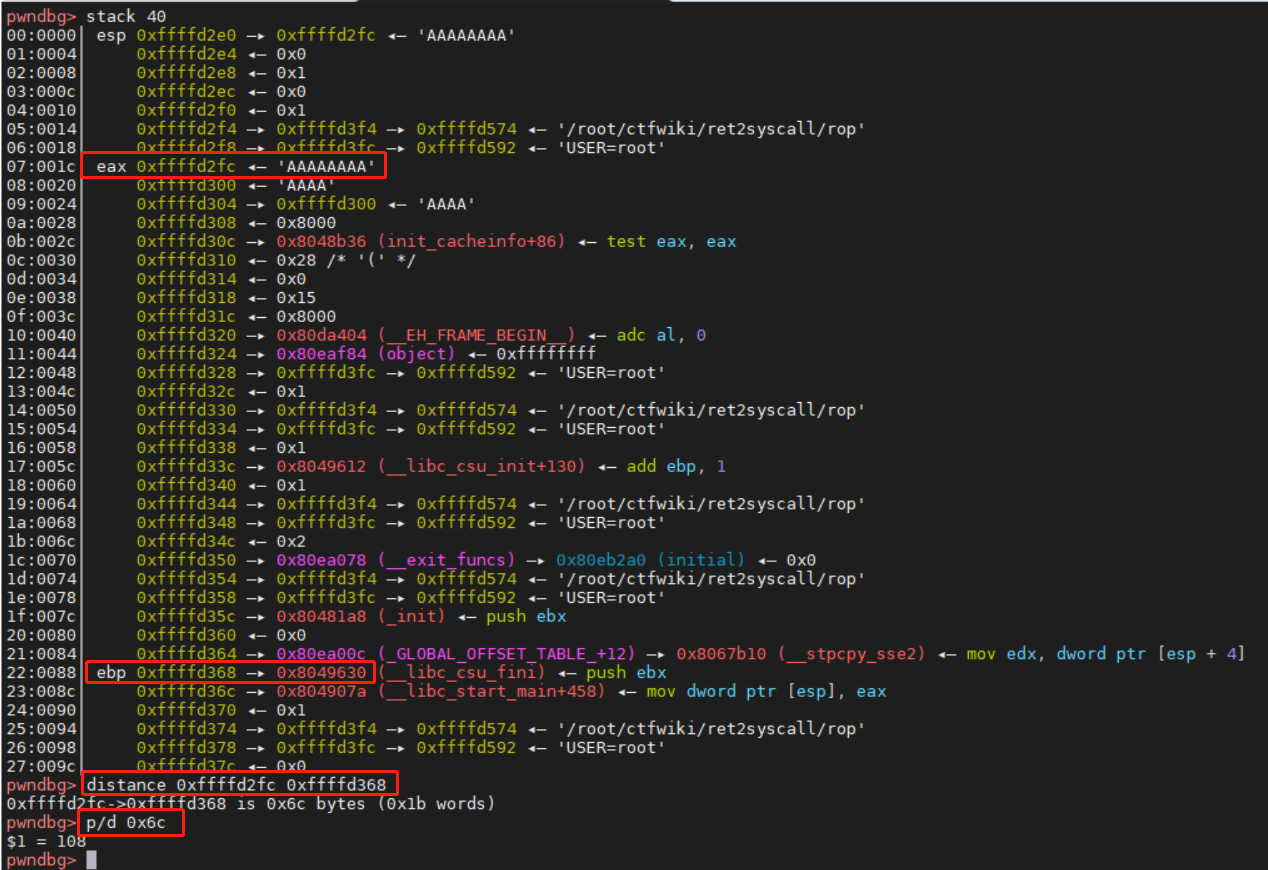
Task: Click the address 0xffffd350 on row 1c
Action: [186, 560]
